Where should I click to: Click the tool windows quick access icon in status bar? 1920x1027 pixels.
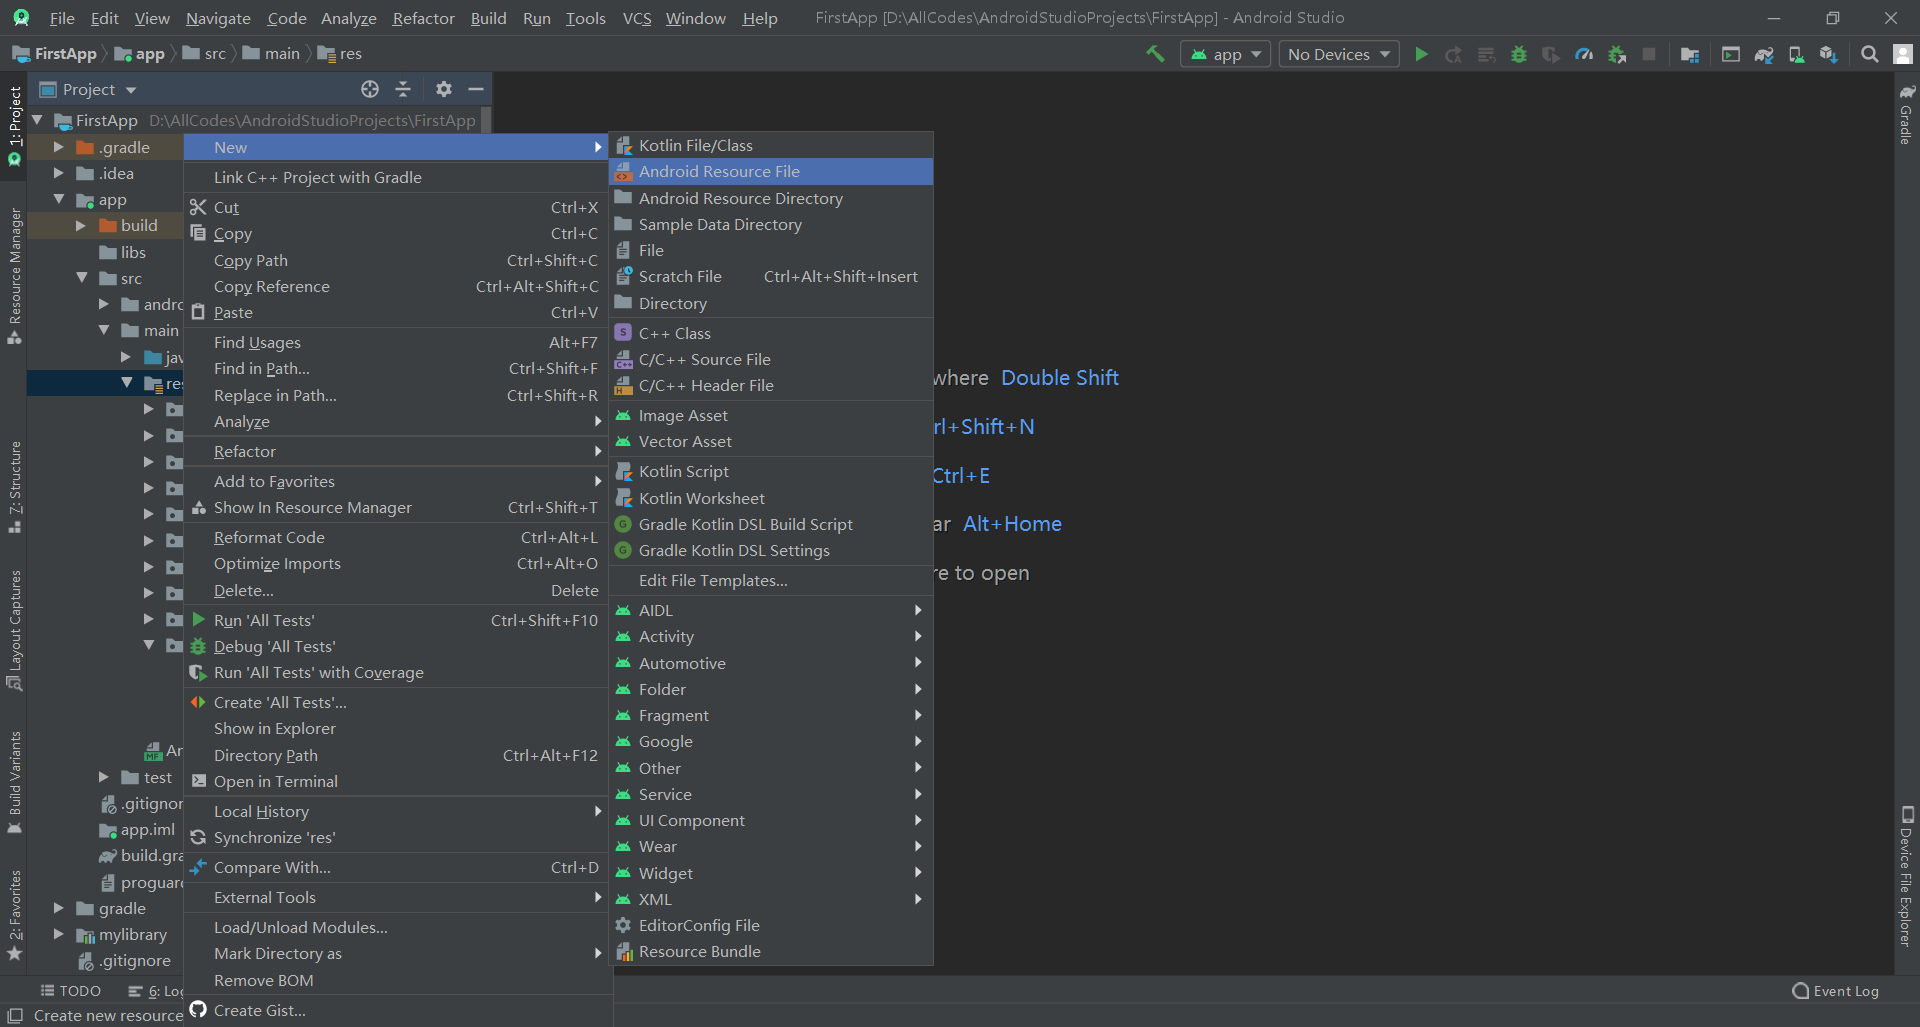(x=15, y=1015)
